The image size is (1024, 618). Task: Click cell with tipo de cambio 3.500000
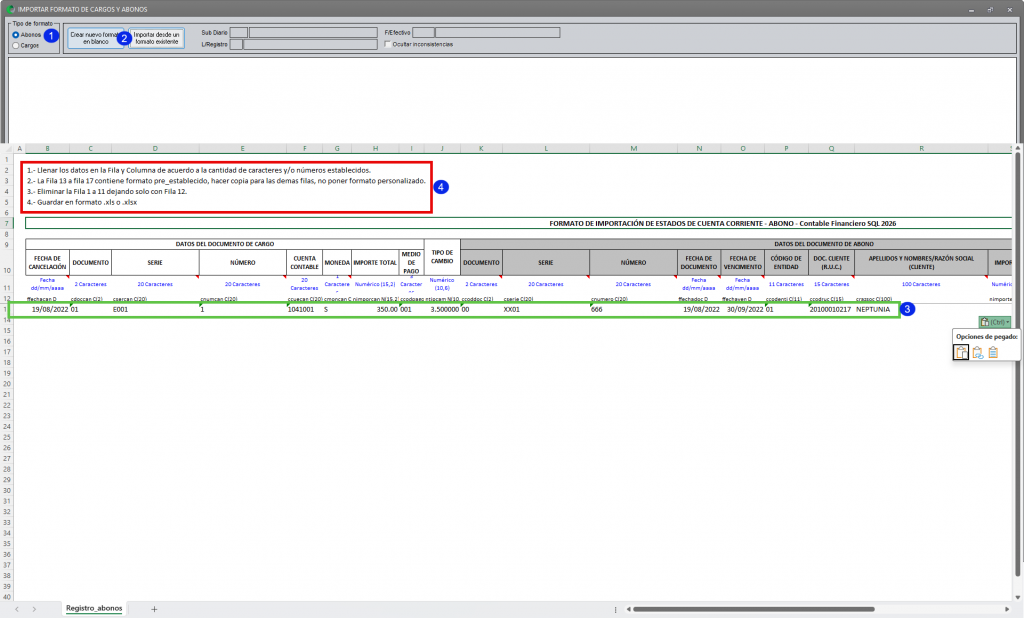tap(442, 310)
